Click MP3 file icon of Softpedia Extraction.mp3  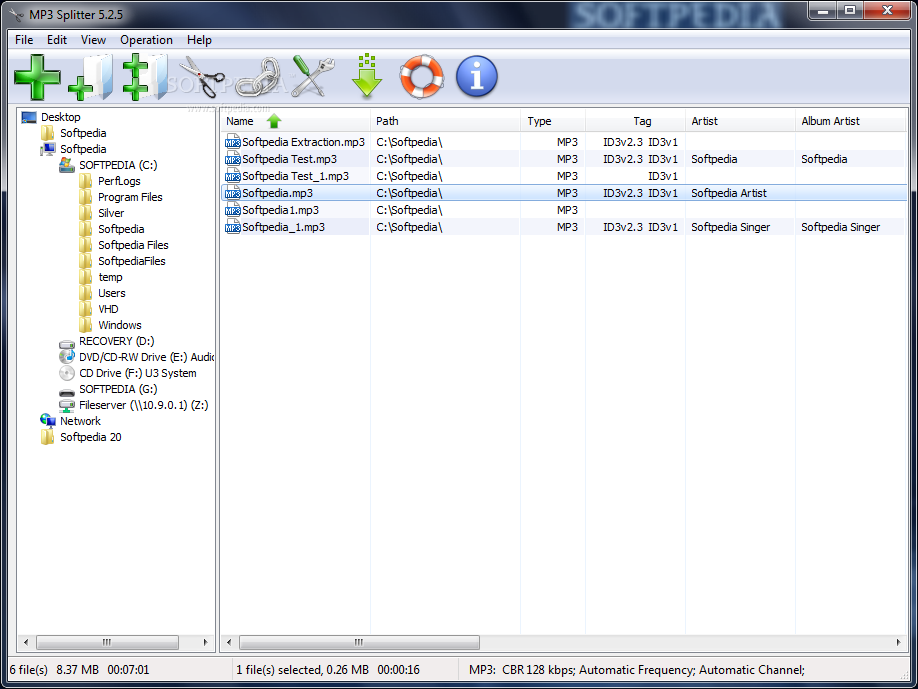tap(232, 142)
